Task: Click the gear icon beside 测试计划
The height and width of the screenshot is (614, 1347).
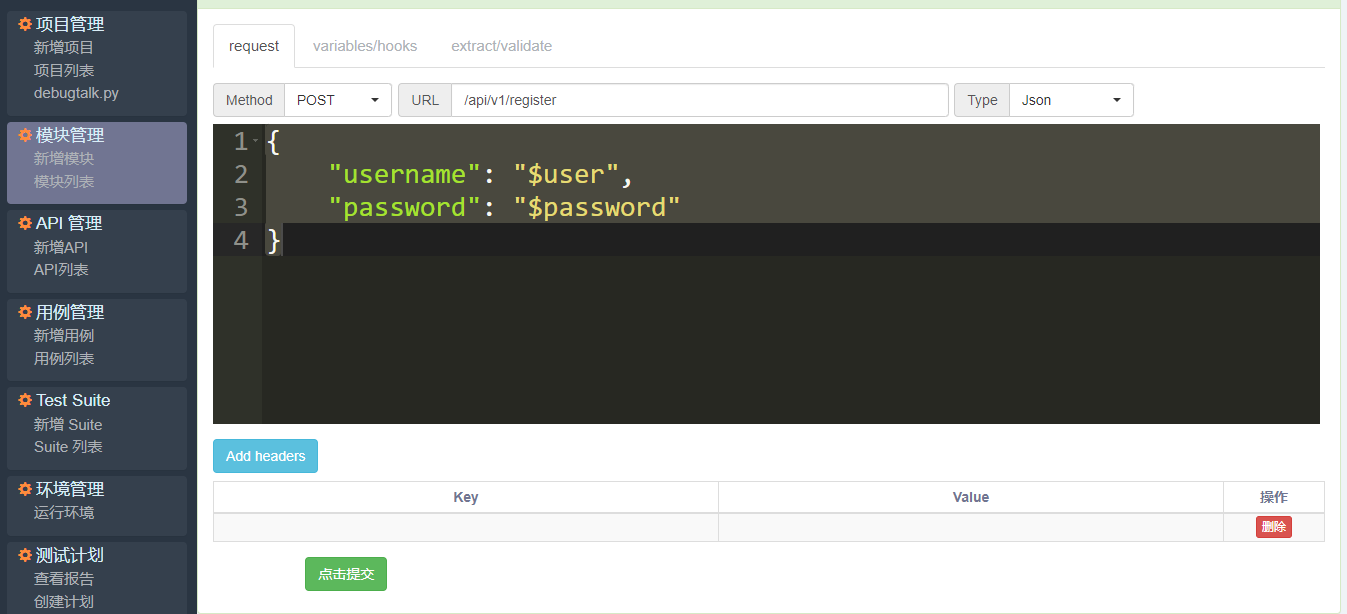Action: [25, 555]
